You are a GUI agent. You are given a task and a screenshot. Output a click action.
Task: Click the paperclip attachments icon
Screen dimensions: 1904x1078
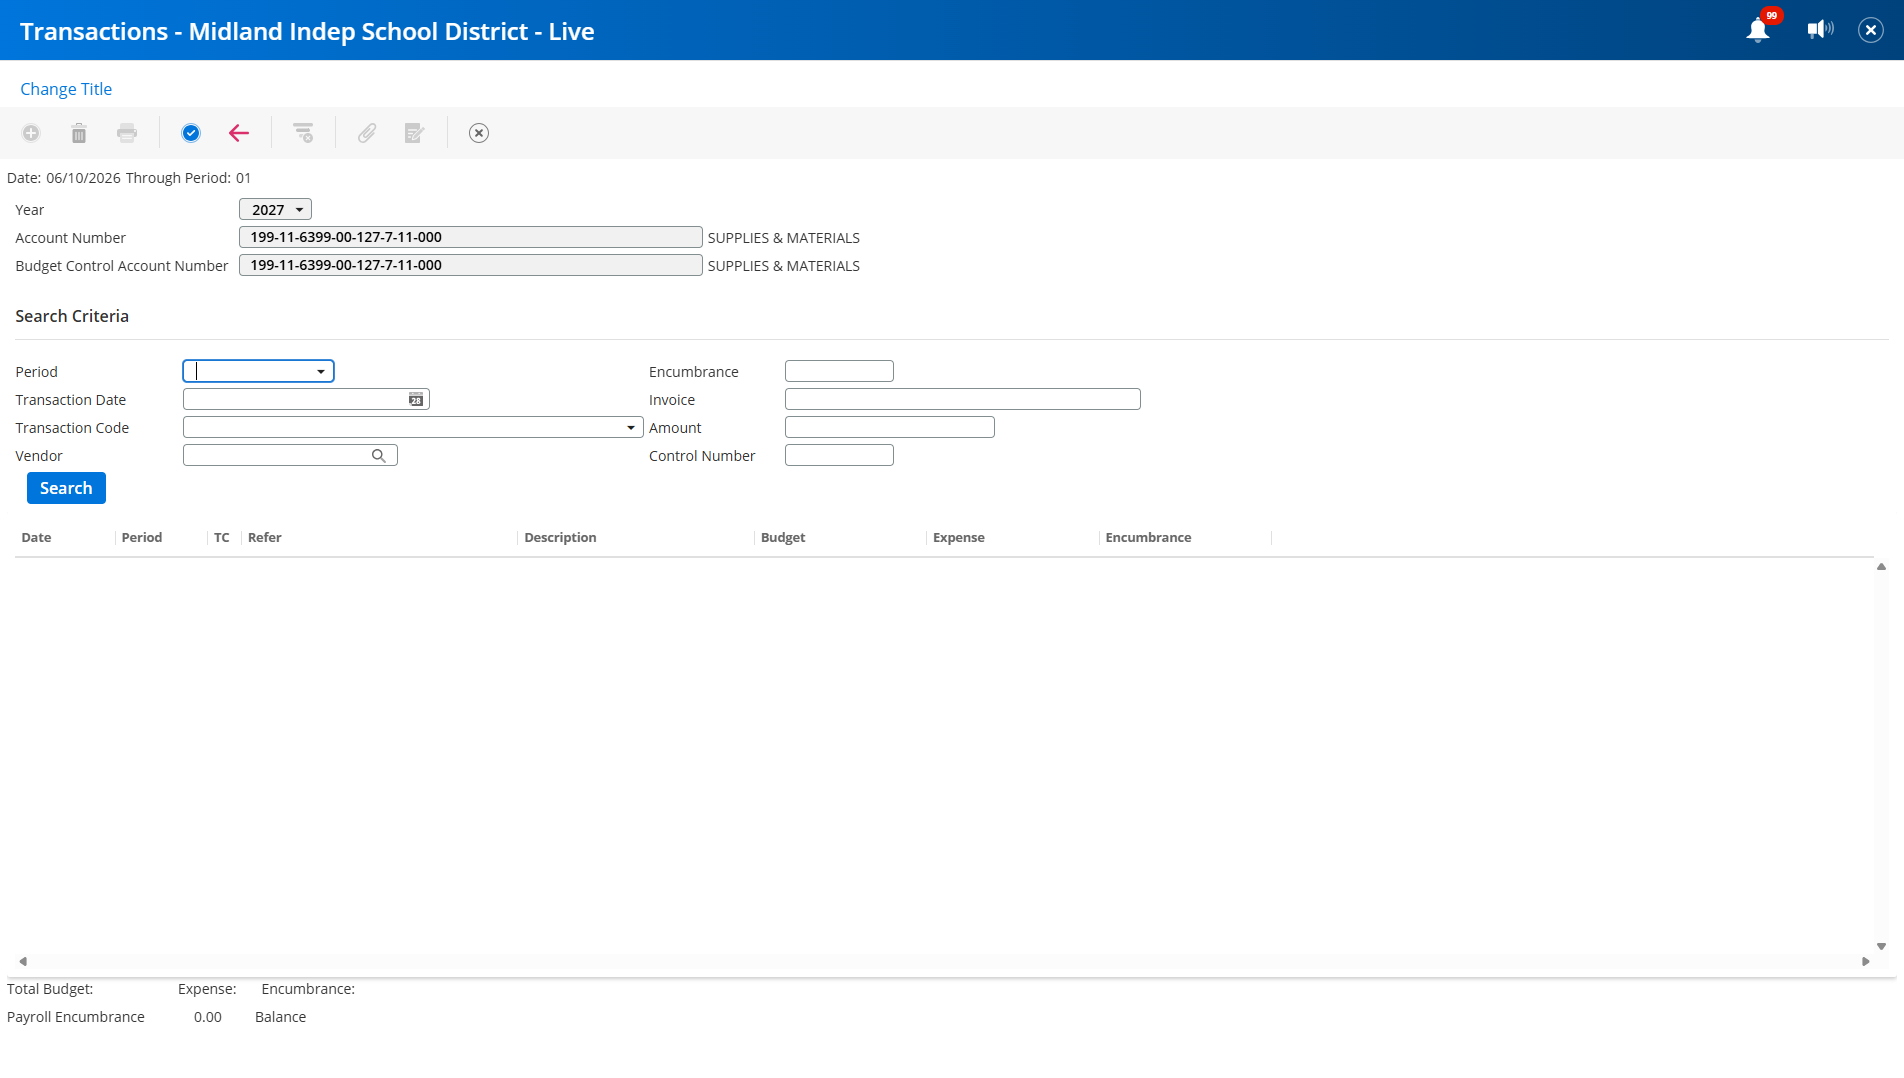pyautogui.click(x=367, y=133)
